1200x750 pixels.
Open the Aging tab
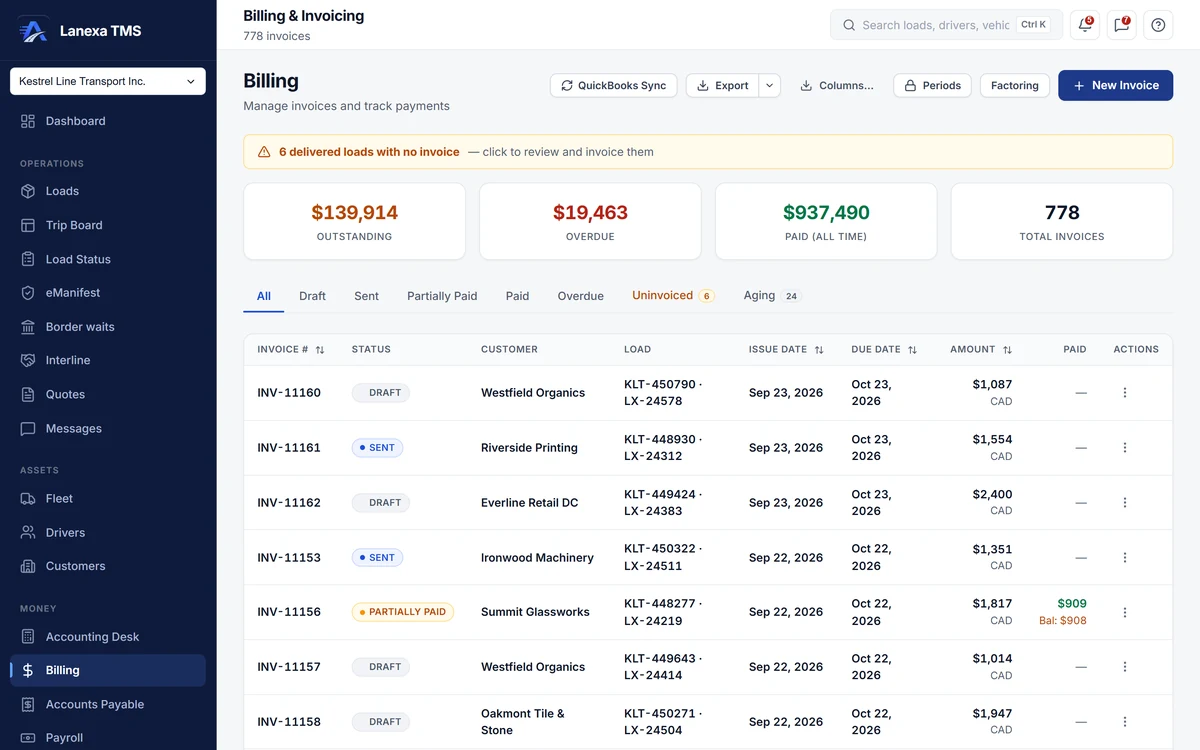click(772, 296)
